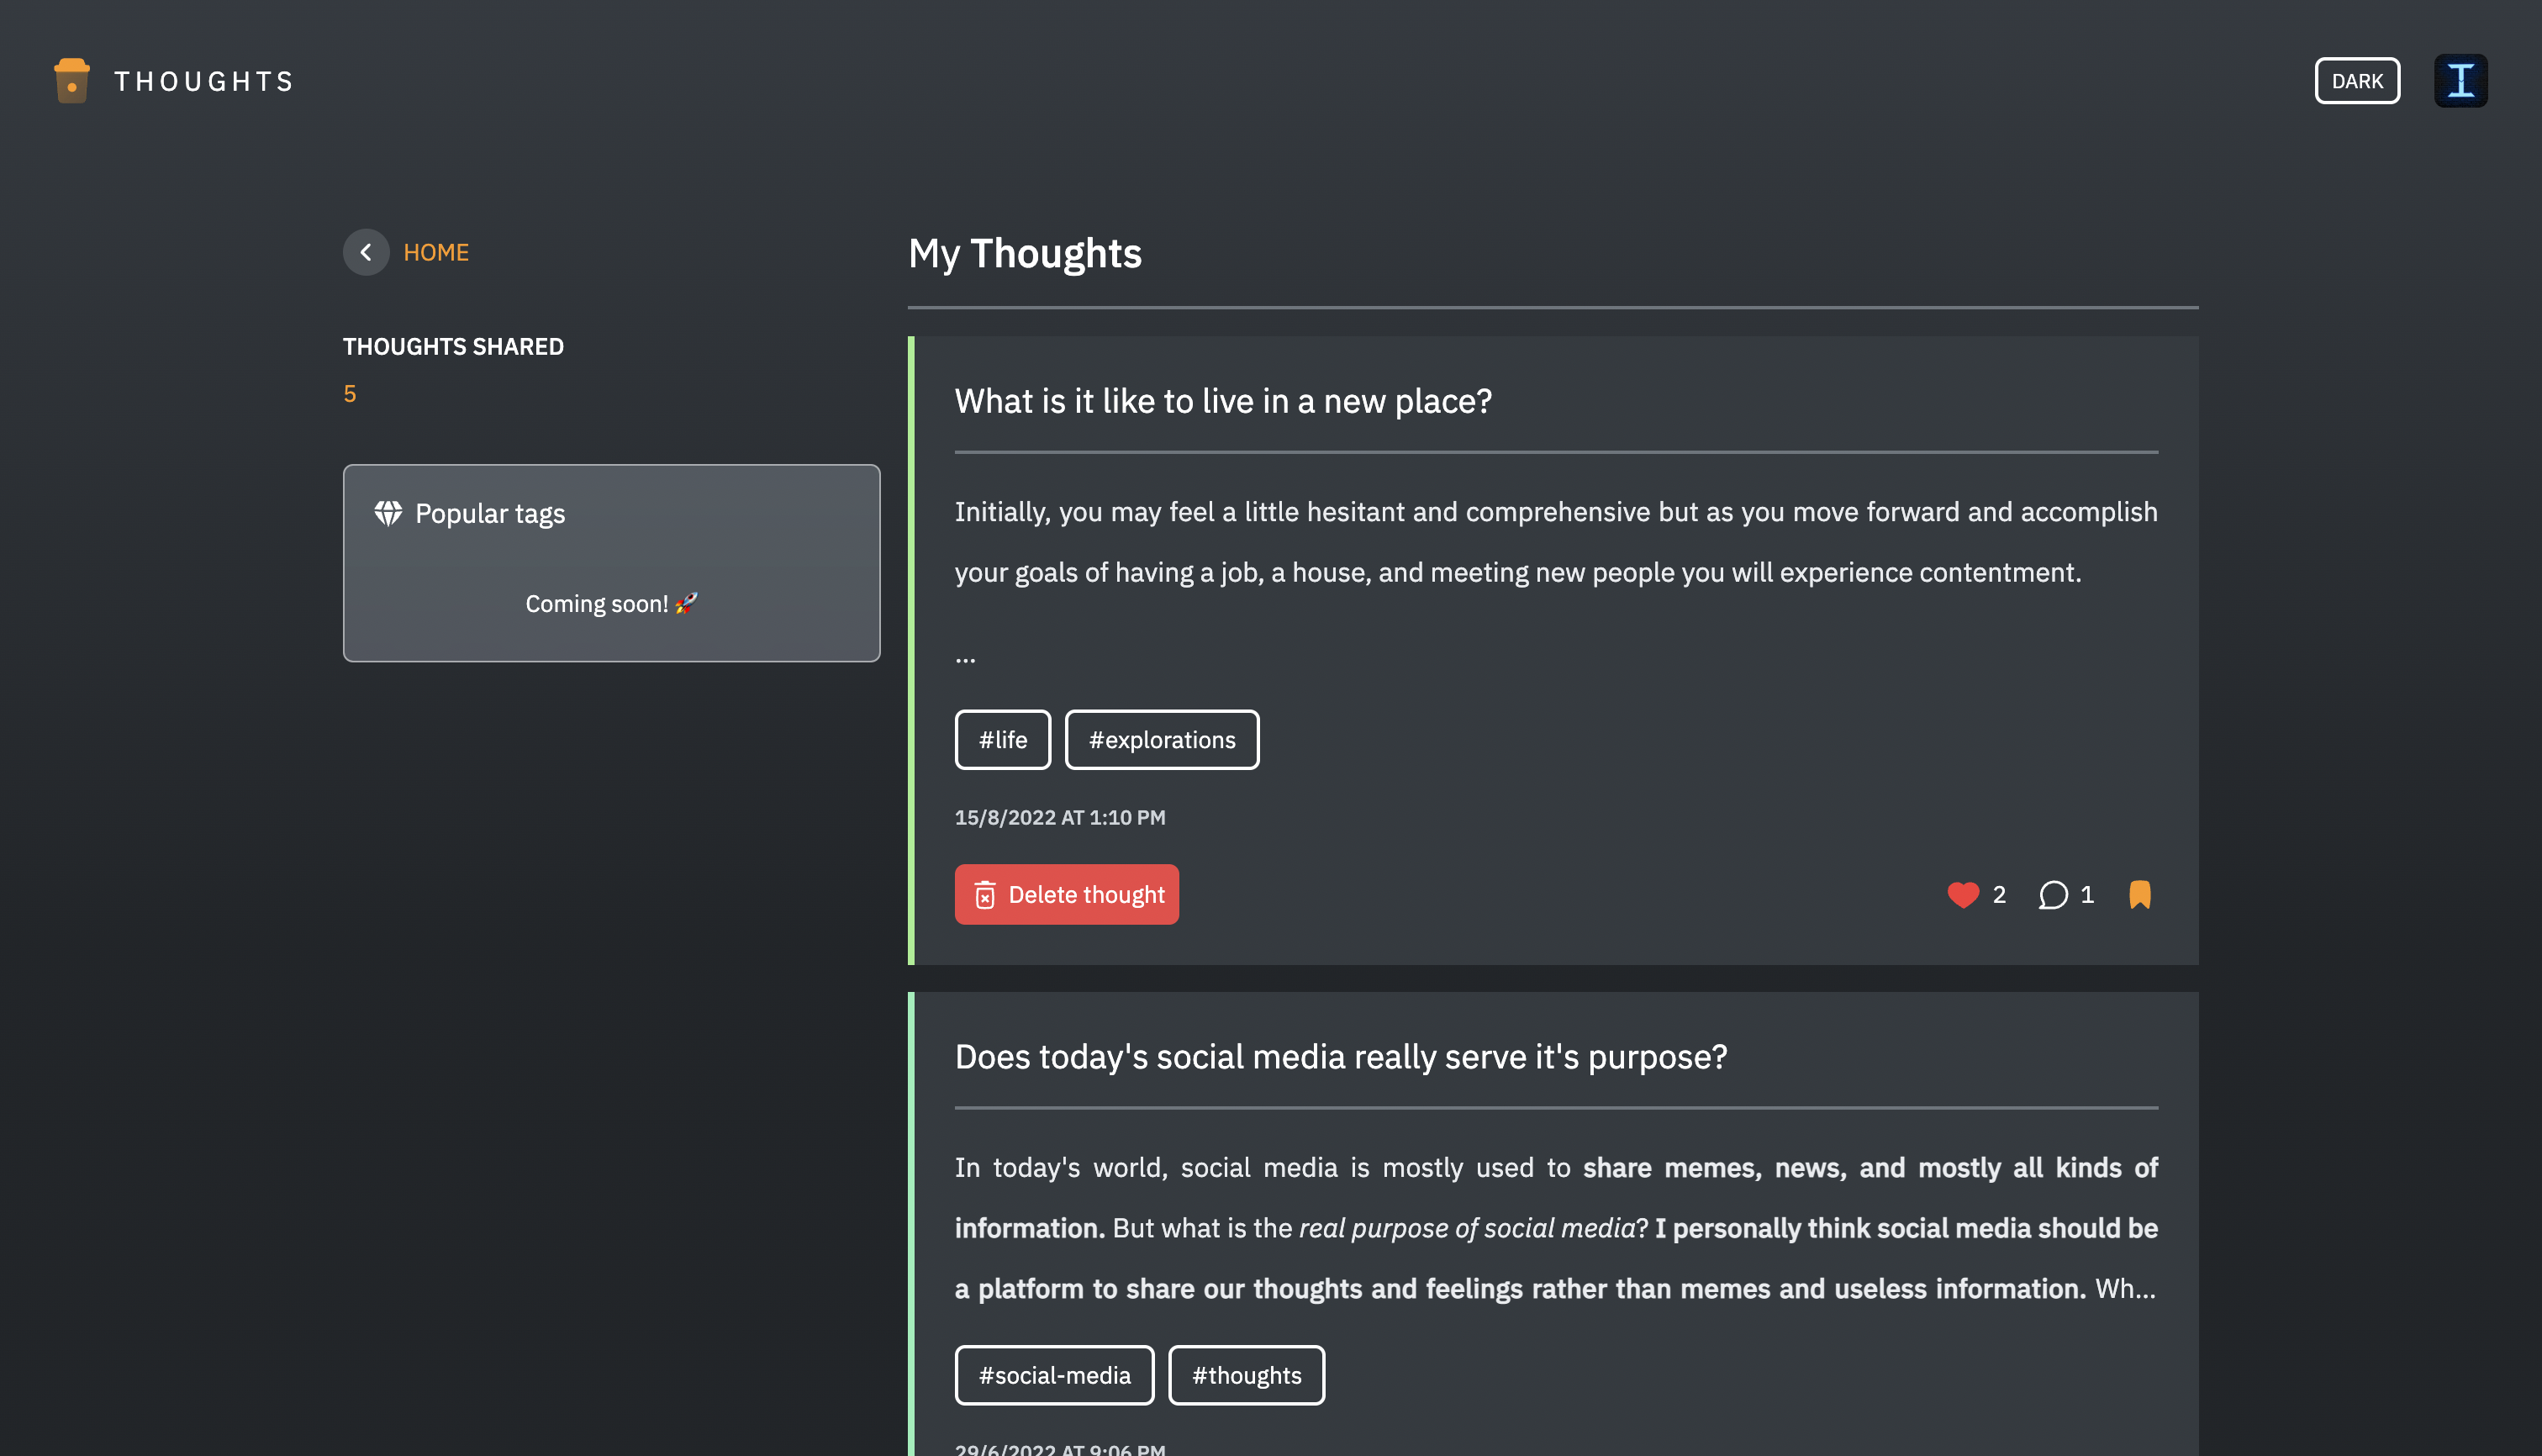Unlike the thought with the heart icon
Viewport: 2542px width, 1456px height.
[1963, 894]
